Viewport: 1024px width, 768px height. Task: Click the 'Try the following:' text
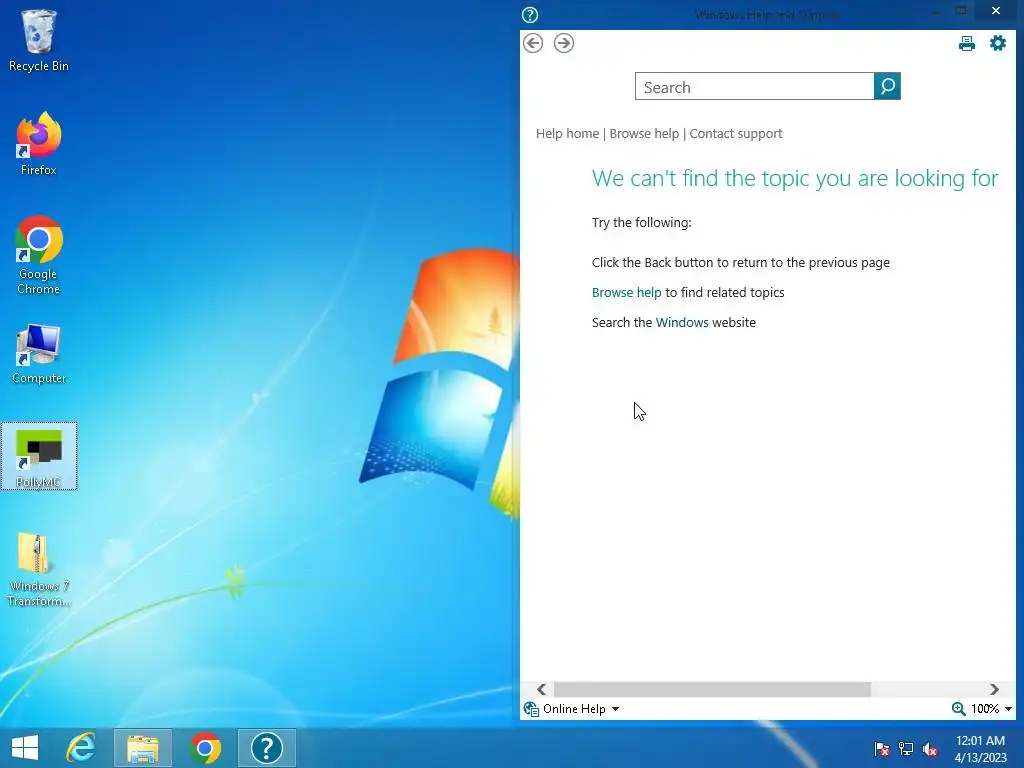click(x=641, y=223)
